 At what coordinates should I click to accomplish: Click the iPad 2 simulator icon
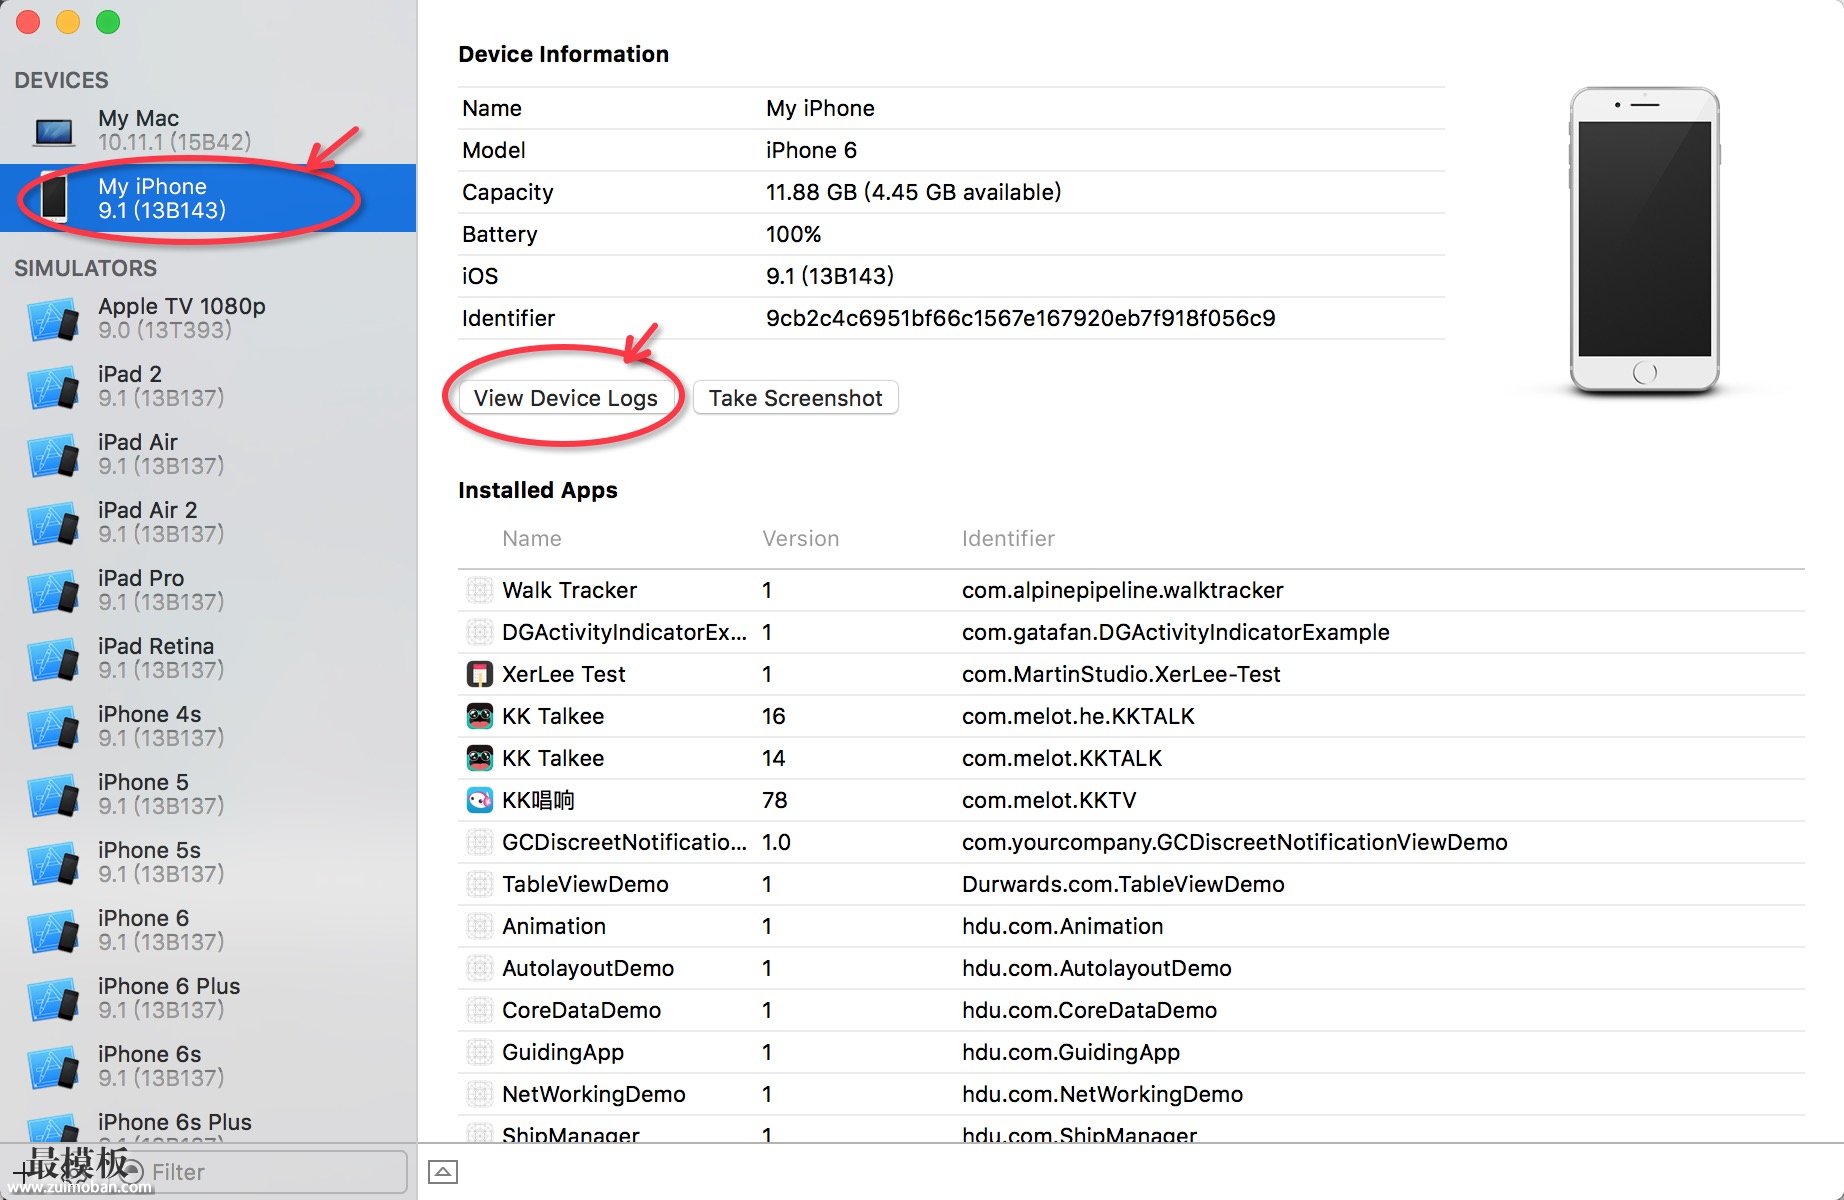54,388
